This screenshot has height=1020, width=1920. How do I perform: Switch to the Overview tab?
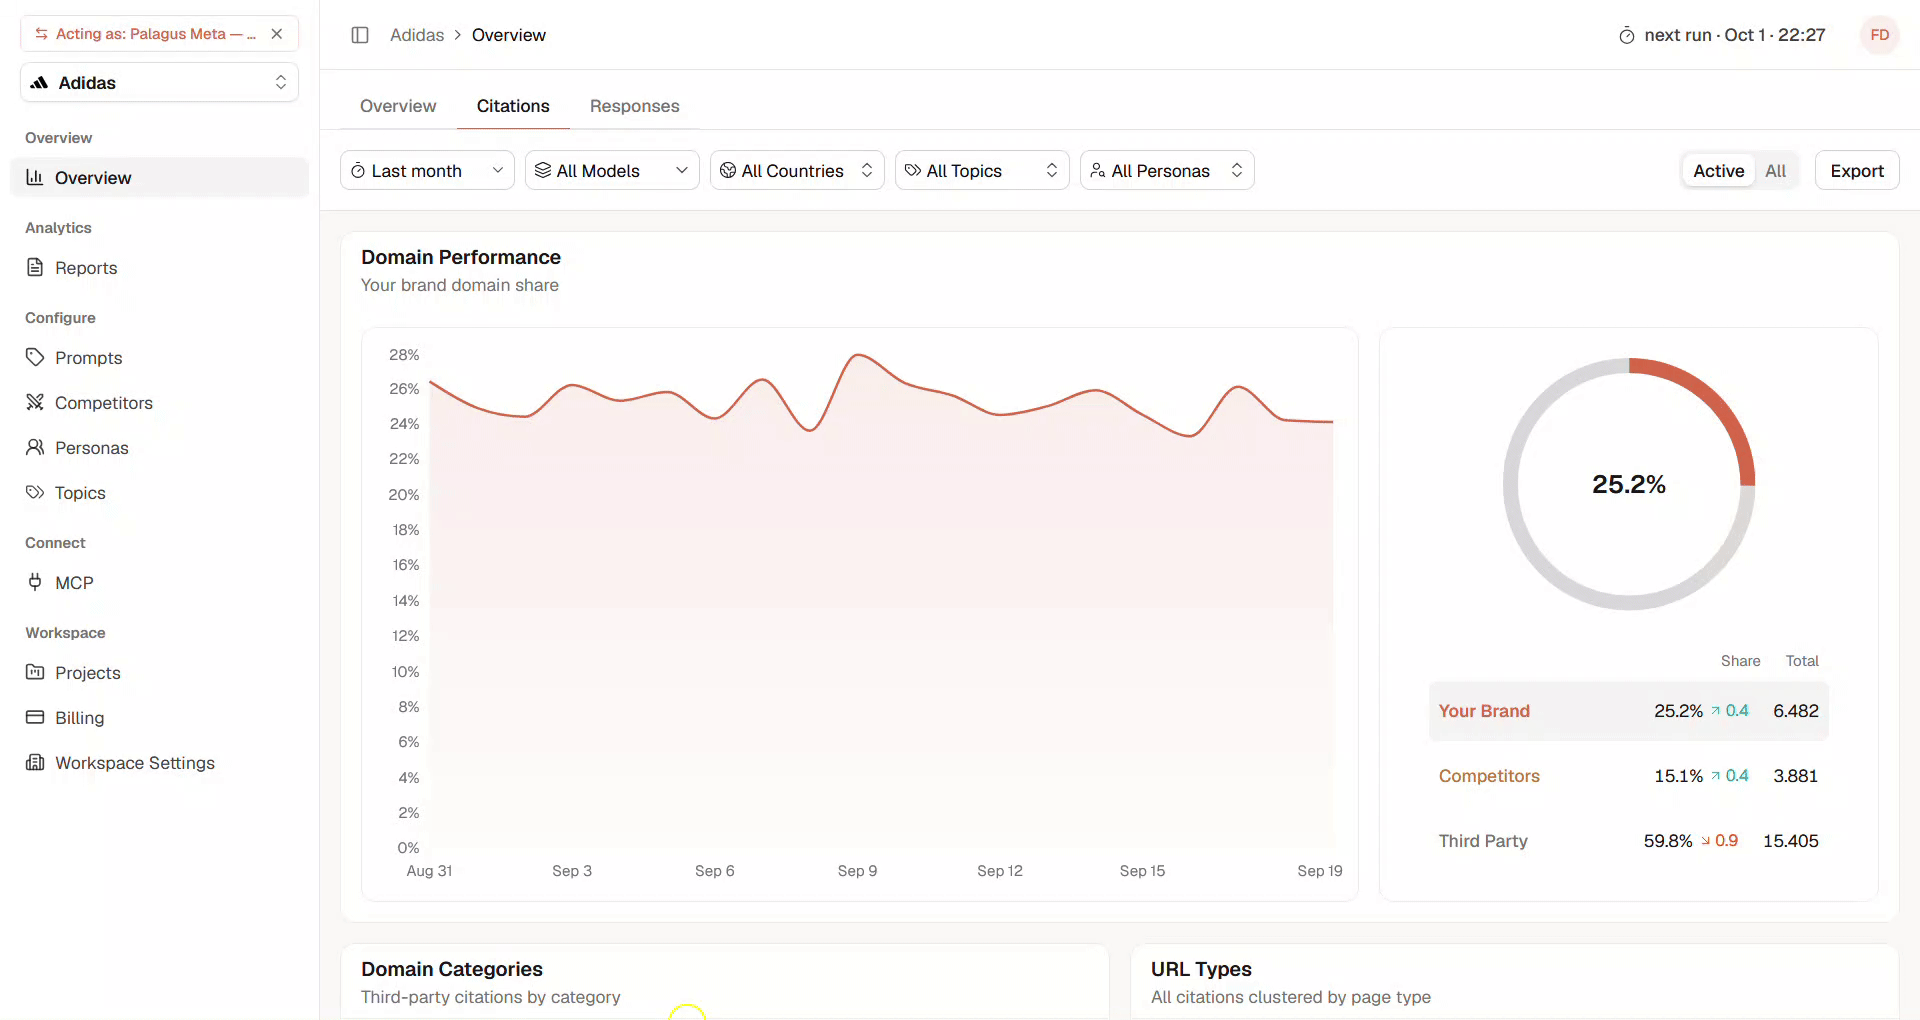point(398,106)
